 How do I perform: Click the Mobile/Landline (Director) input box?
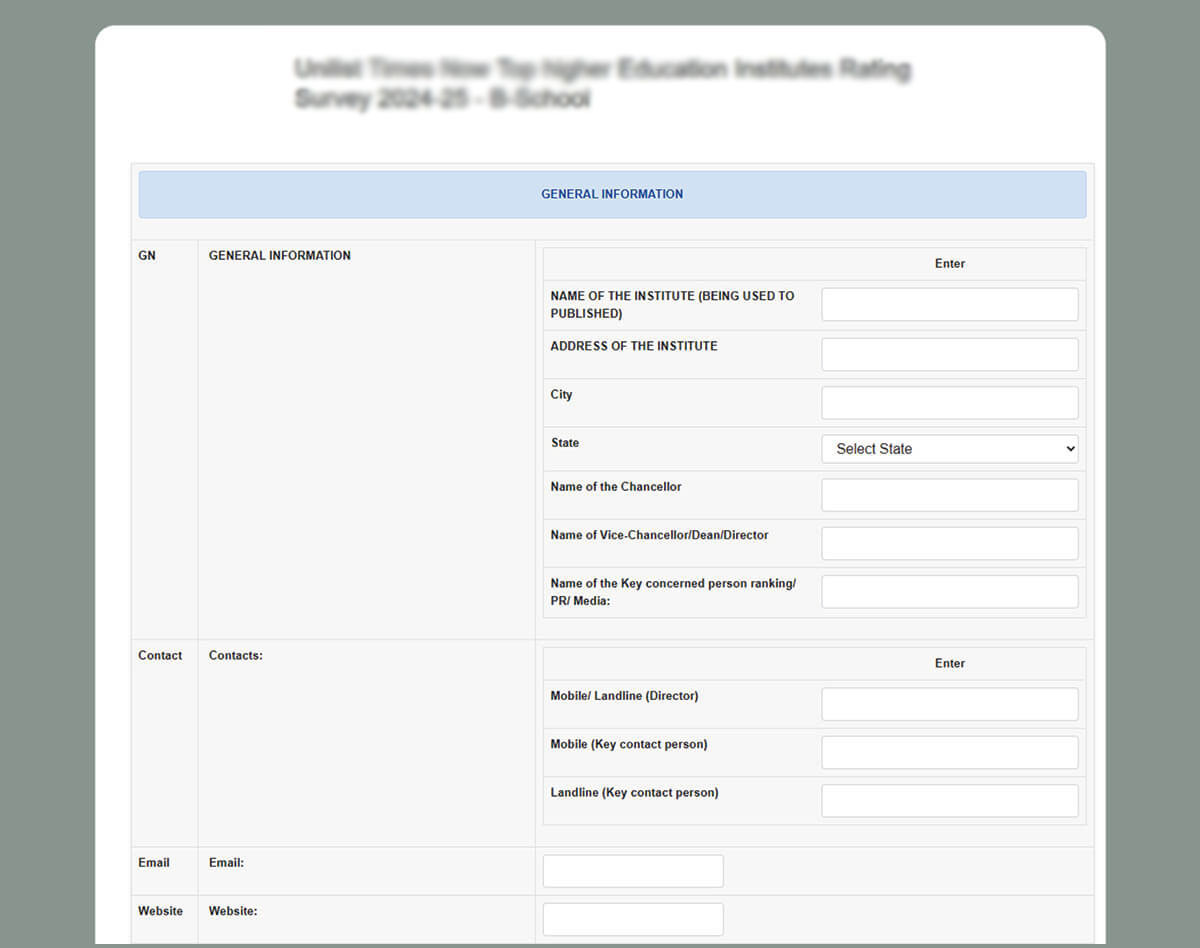(949, 704)
